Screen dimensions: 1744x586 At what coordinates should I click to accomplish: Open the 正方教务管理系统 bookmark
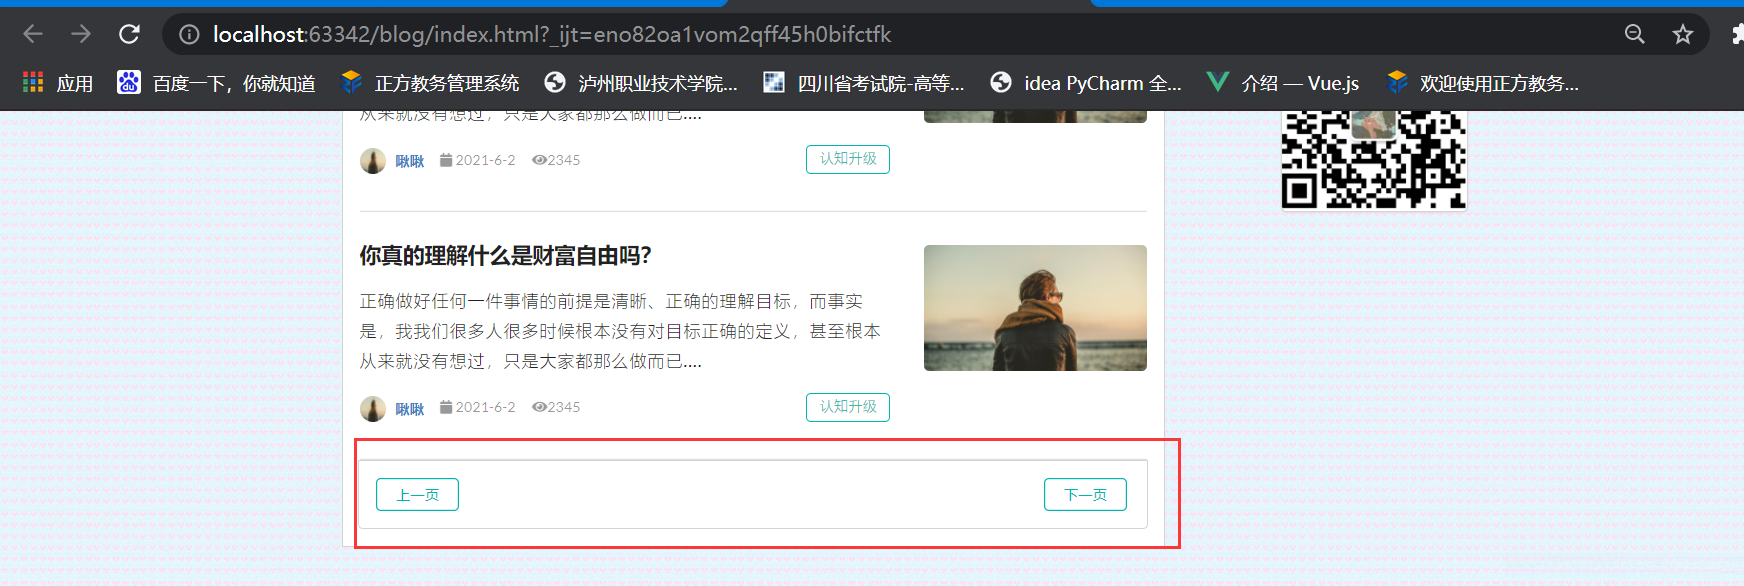[430, 83]
